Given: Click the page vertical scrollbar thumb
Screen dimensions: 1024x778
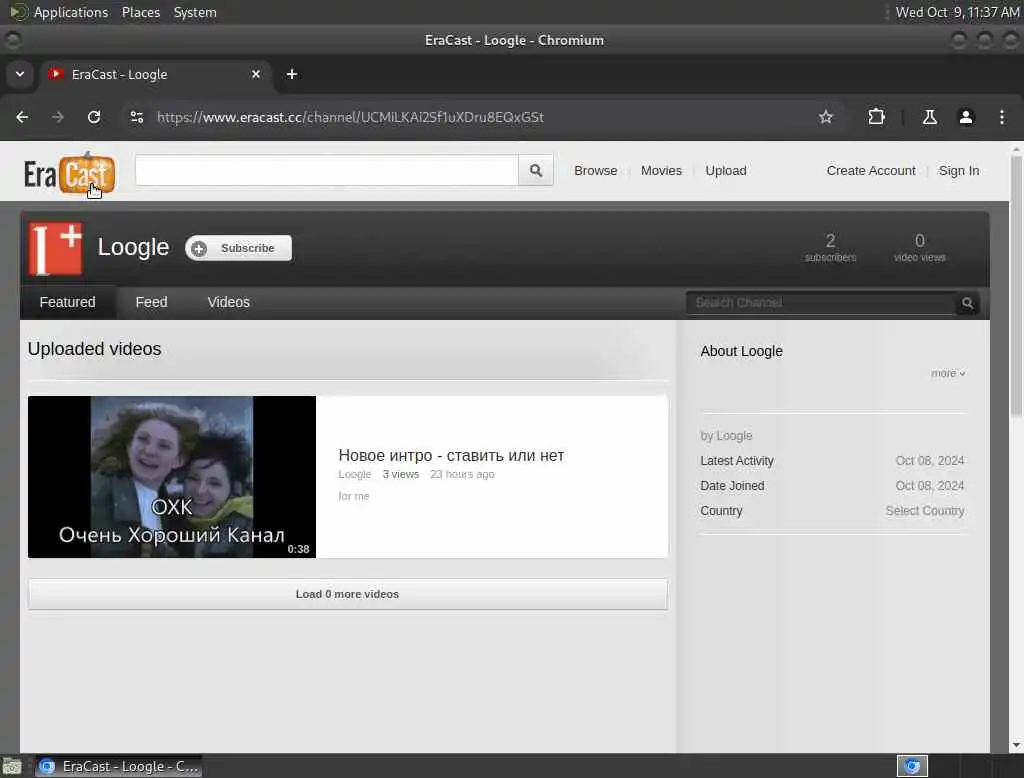Looking at the screenshot, I should pyautogui.click(x=1016, y=286).
